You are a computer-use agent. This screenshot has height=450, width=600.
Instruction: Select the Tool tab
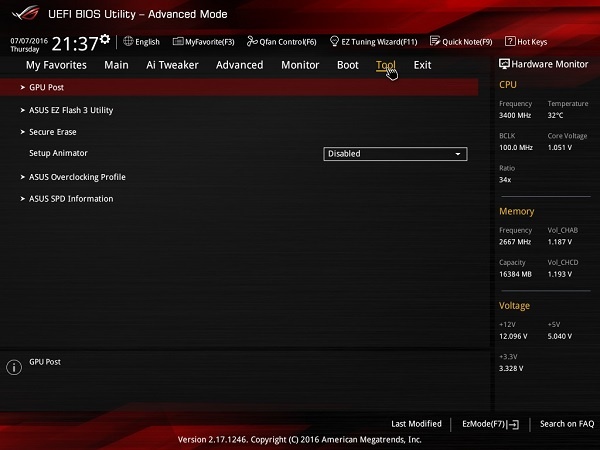386,65
